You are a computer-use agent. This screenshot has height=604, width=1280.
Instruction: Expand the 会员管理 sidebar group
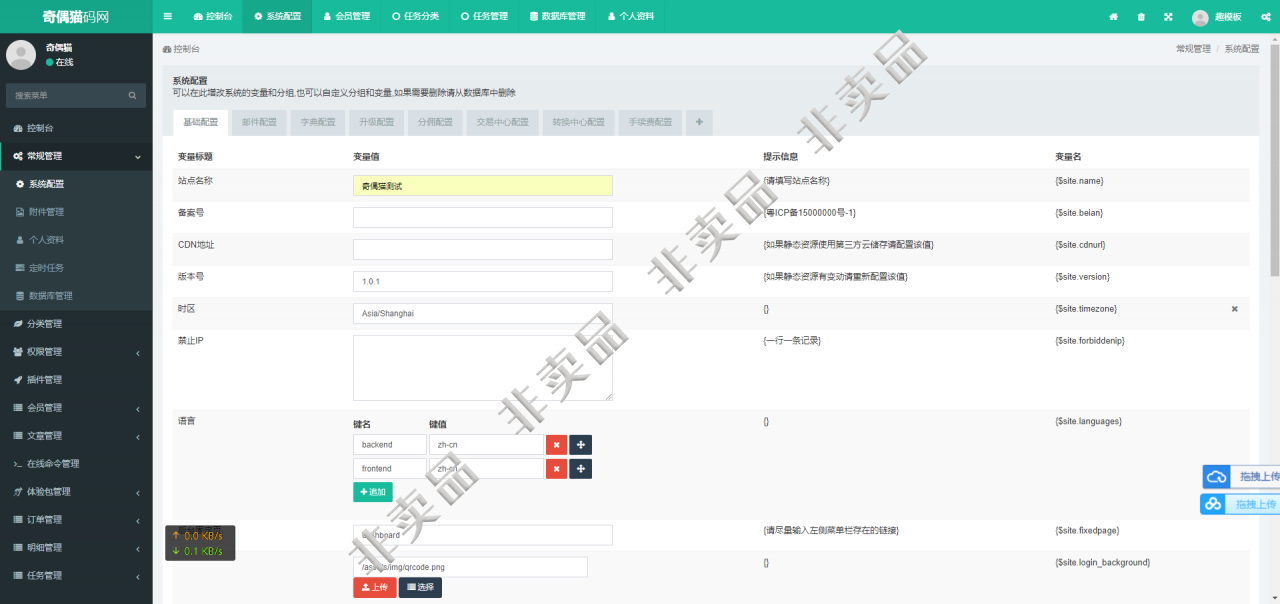[76, 408]
